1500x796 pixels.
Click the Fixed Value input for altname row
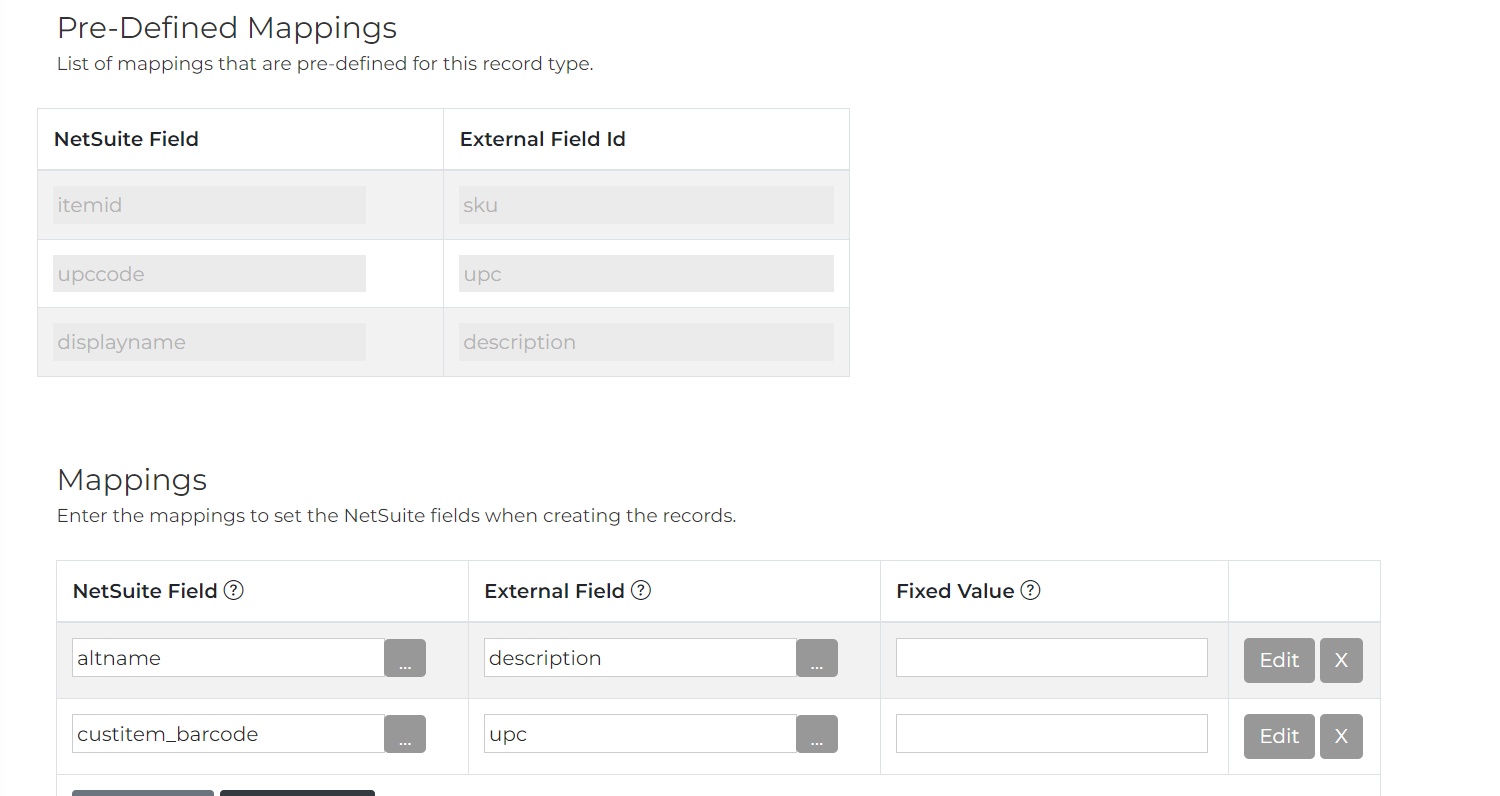coord(1051,658)
